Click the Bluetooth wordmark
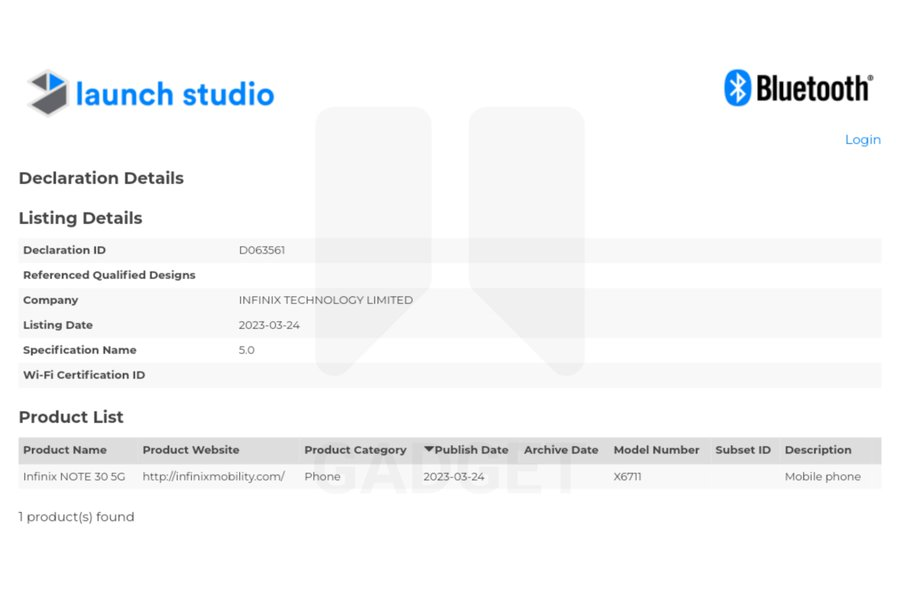The width and height of the screenshot is (900, 600). (x=814, y=88)
